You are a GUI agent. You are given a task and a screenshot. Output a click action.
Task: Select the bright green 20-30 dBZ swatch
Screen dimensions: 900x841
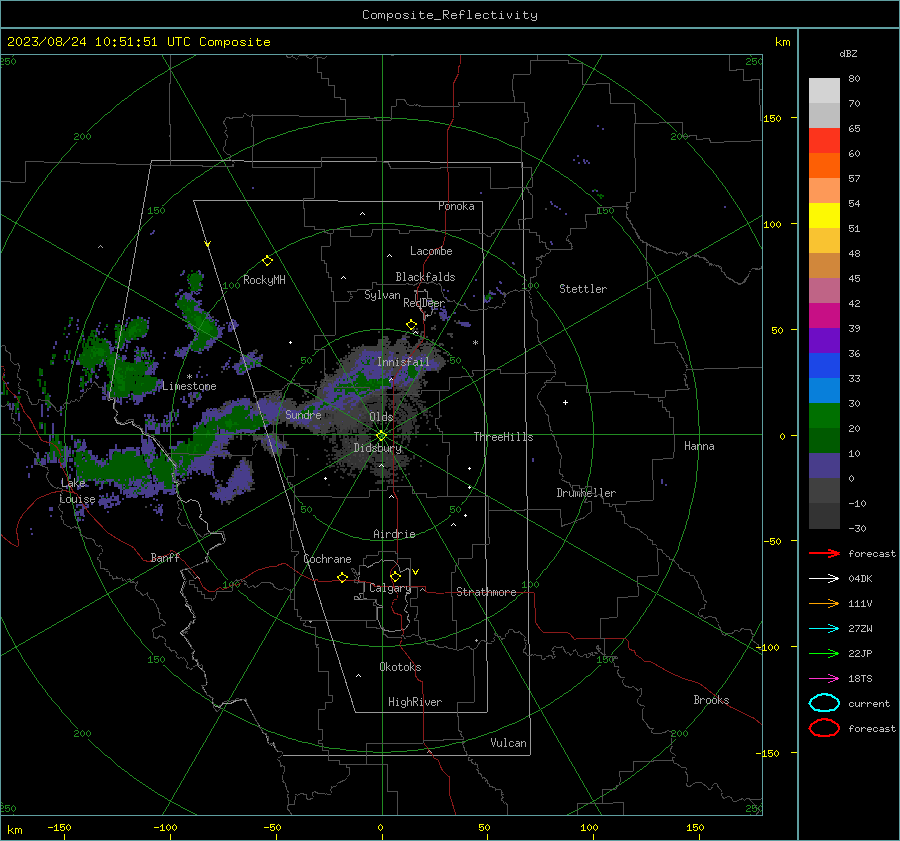824,415
